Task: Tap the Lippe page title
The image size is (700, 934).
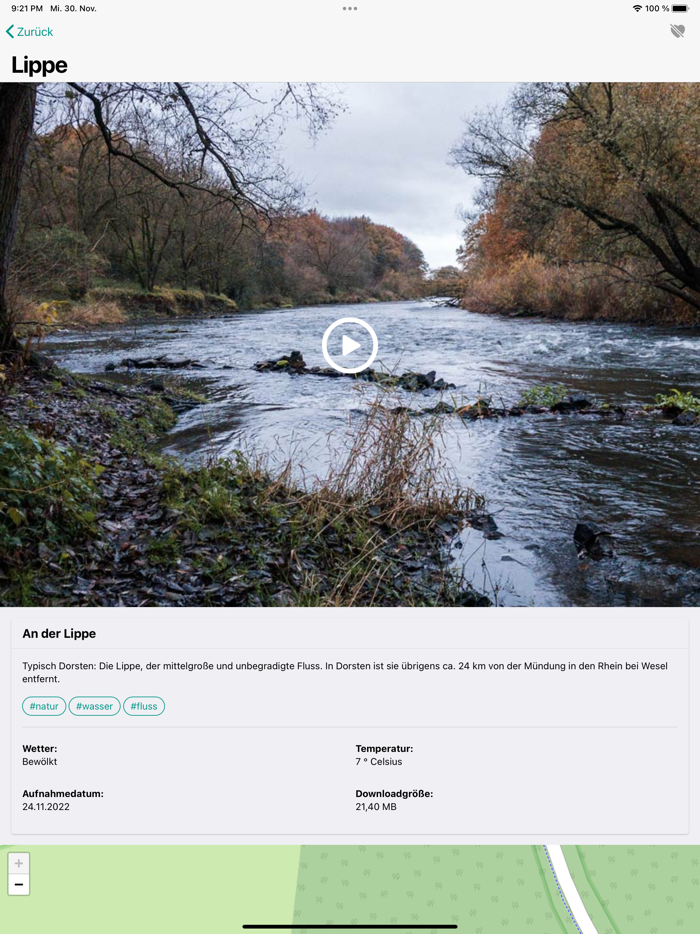Action: pos(39,65)
